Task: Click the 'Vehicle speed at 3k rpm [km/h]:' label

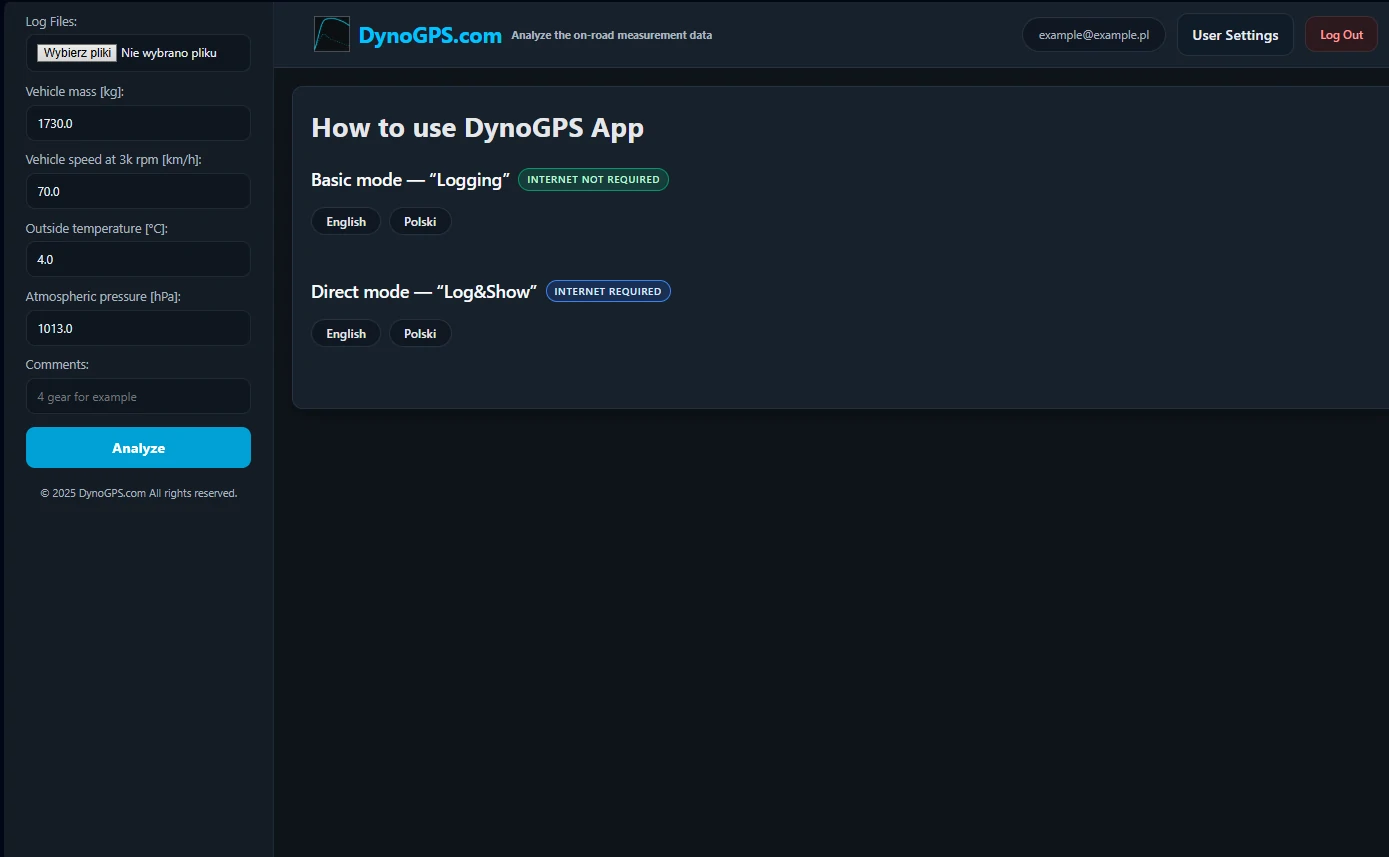Action: pos(114,159)
